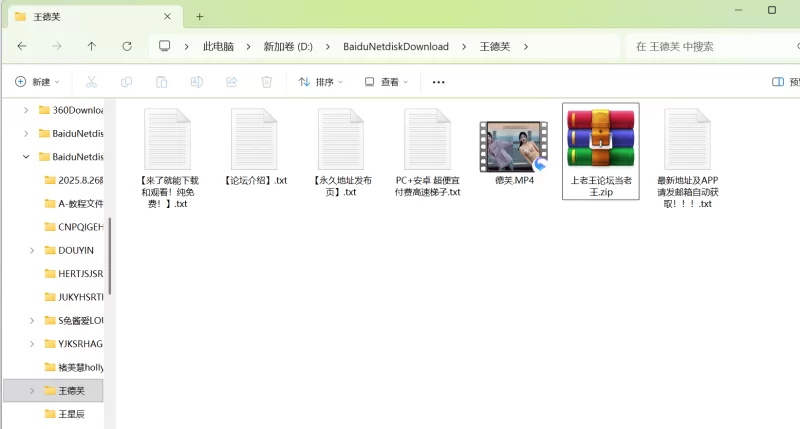The image size is (800, 429).
Task: Open the 查看 view dropdown
Action: coord(386,82)
